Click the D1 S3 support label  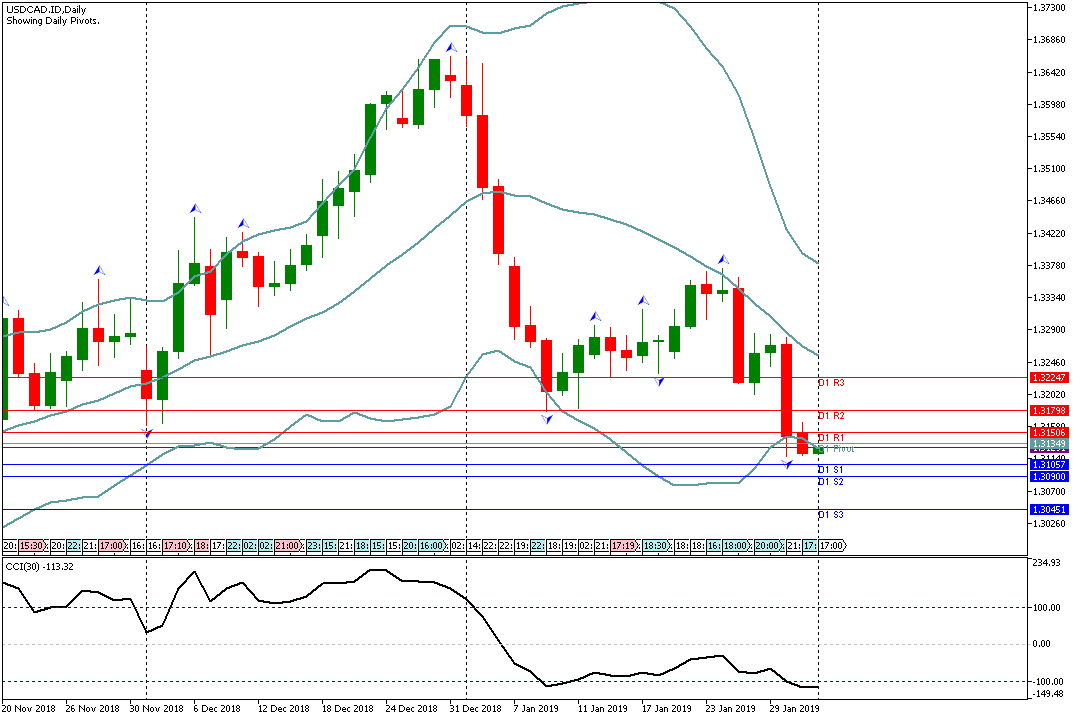click(x=831, y=515)
